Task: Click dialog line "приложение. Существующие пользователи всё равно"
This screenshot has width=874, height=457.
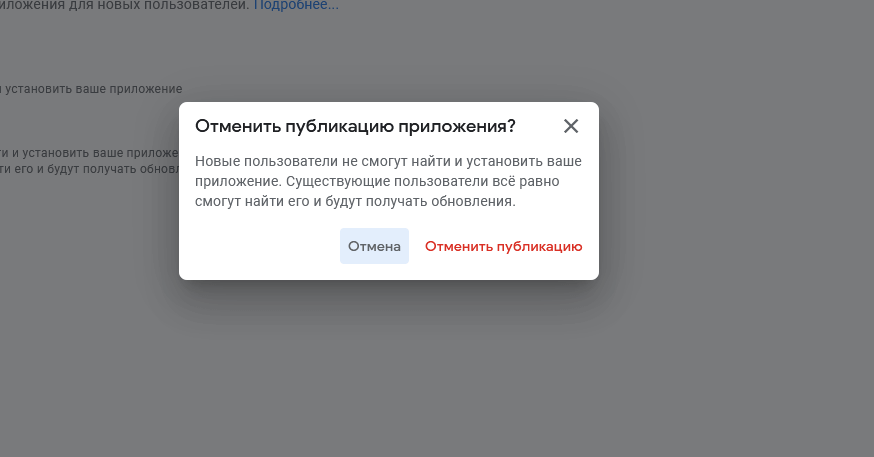Action: 377,181
